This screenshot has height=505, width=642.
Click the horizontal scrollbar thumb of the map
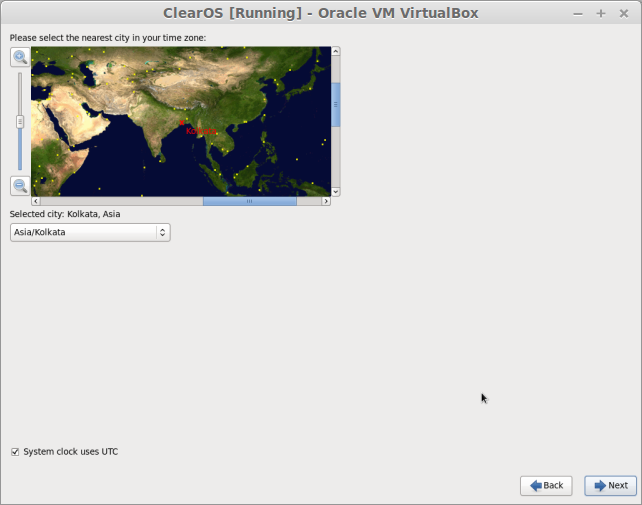[x=250, y=201]
